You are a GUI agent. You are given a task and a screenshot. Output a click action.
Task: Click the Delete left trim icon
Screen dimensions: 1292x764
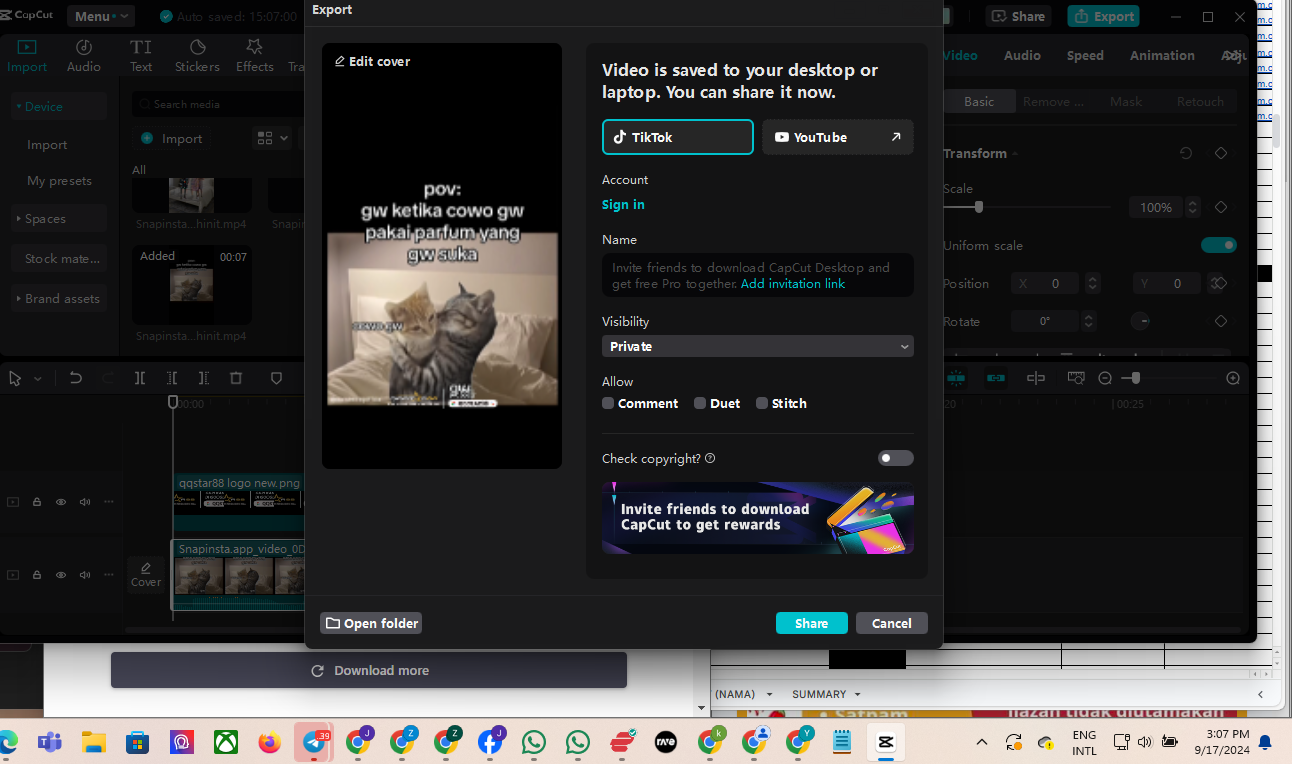click(172, 378)
